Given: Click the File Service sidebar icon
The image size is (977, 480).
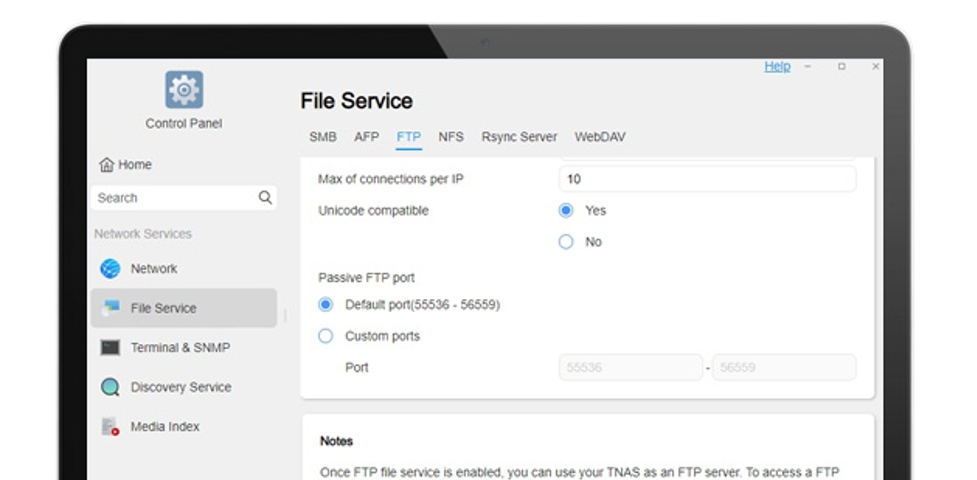Looking at the screenshot, I should click(110, 308).
